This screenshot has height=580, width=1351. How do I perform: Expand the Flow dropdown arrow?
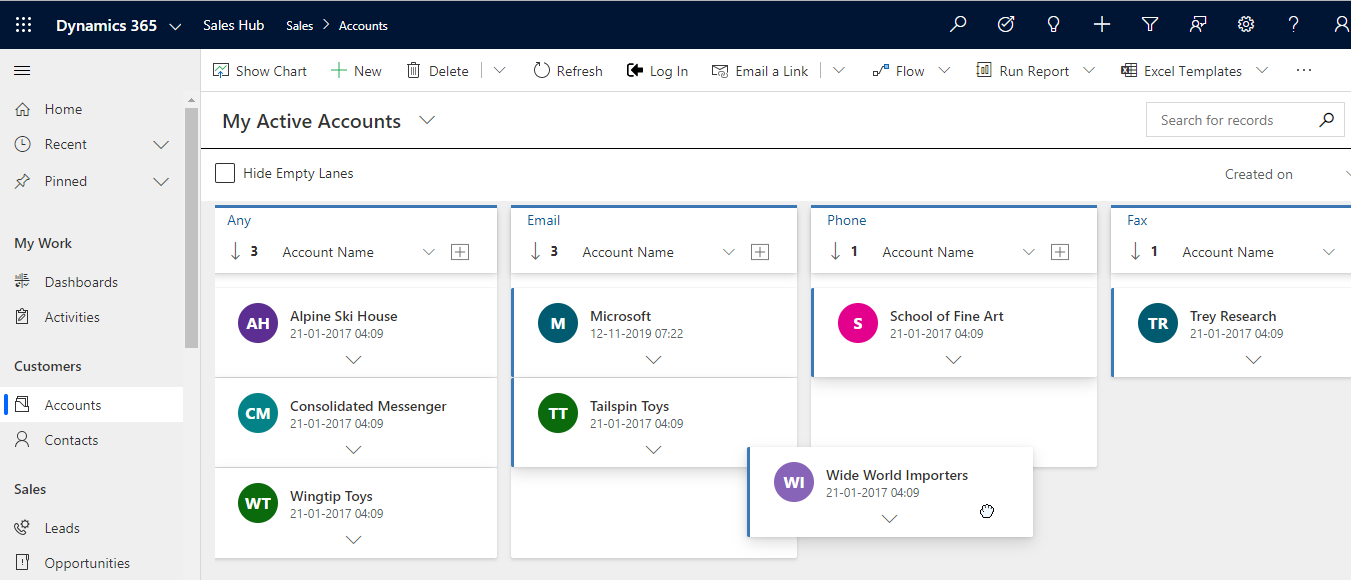click(944, 71)
